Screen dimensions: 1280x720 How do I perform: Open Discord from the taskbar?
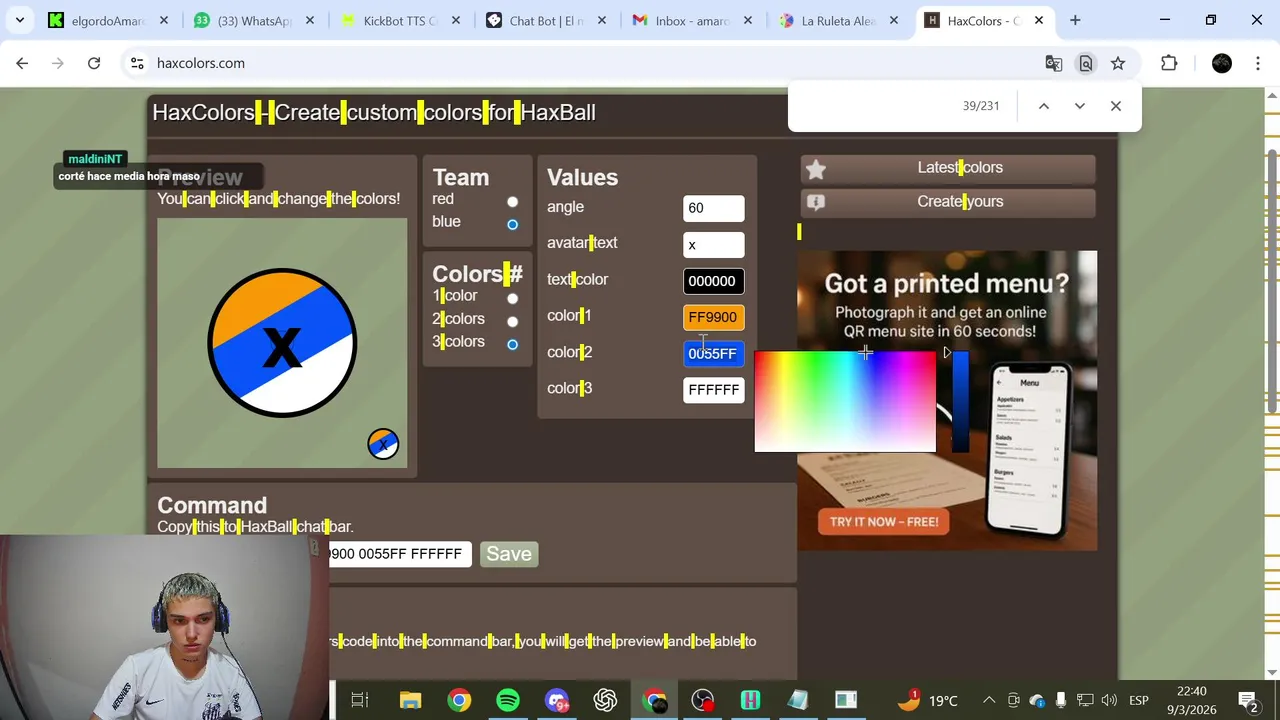click(x=557, y=700)
